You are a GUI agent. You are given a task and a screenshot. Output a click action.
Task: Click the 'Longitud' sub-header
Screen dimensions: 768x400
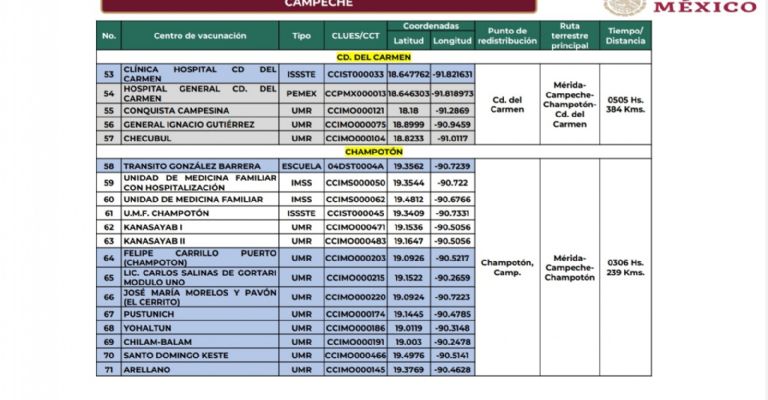pyautogui.click(x=452, y=41)
